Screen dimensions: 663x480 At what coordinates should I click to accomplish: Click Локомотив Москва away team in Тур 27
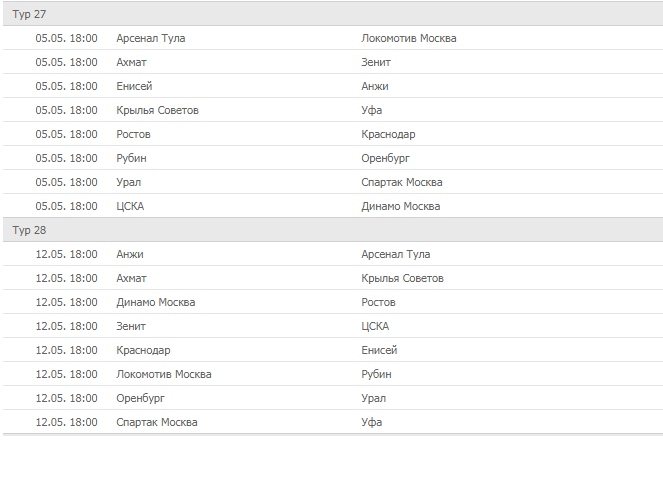409,38
